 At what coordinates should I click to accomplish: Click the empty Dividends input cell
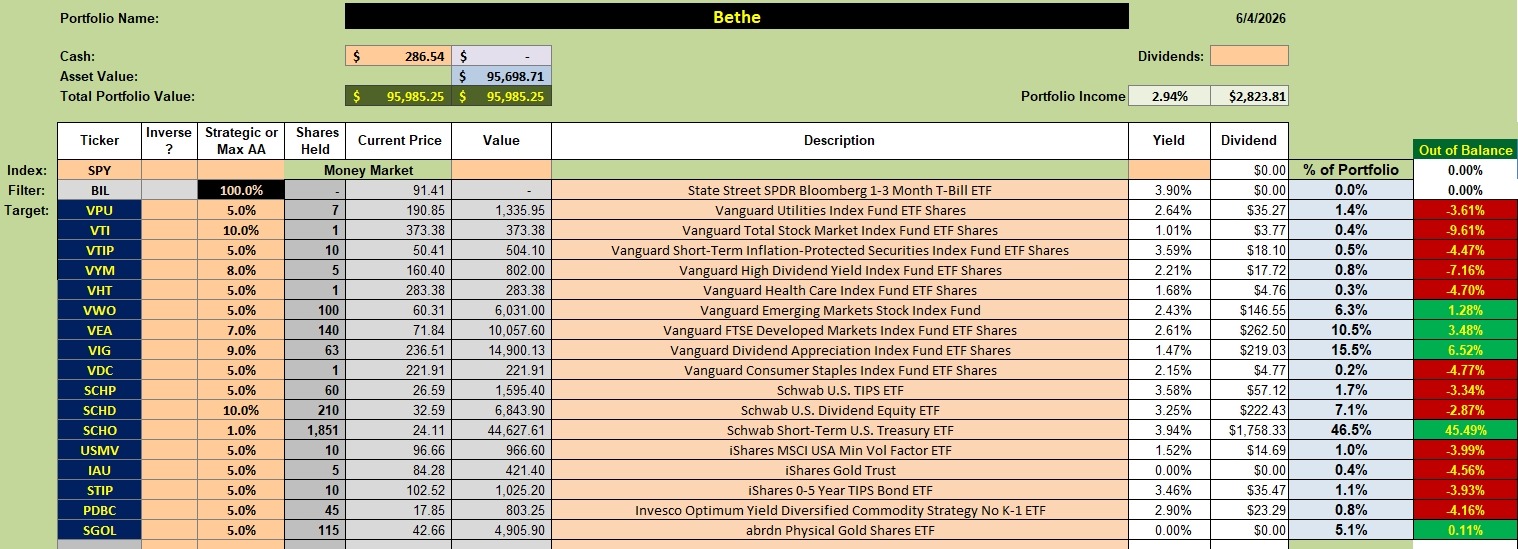[x=1249, y=56]
